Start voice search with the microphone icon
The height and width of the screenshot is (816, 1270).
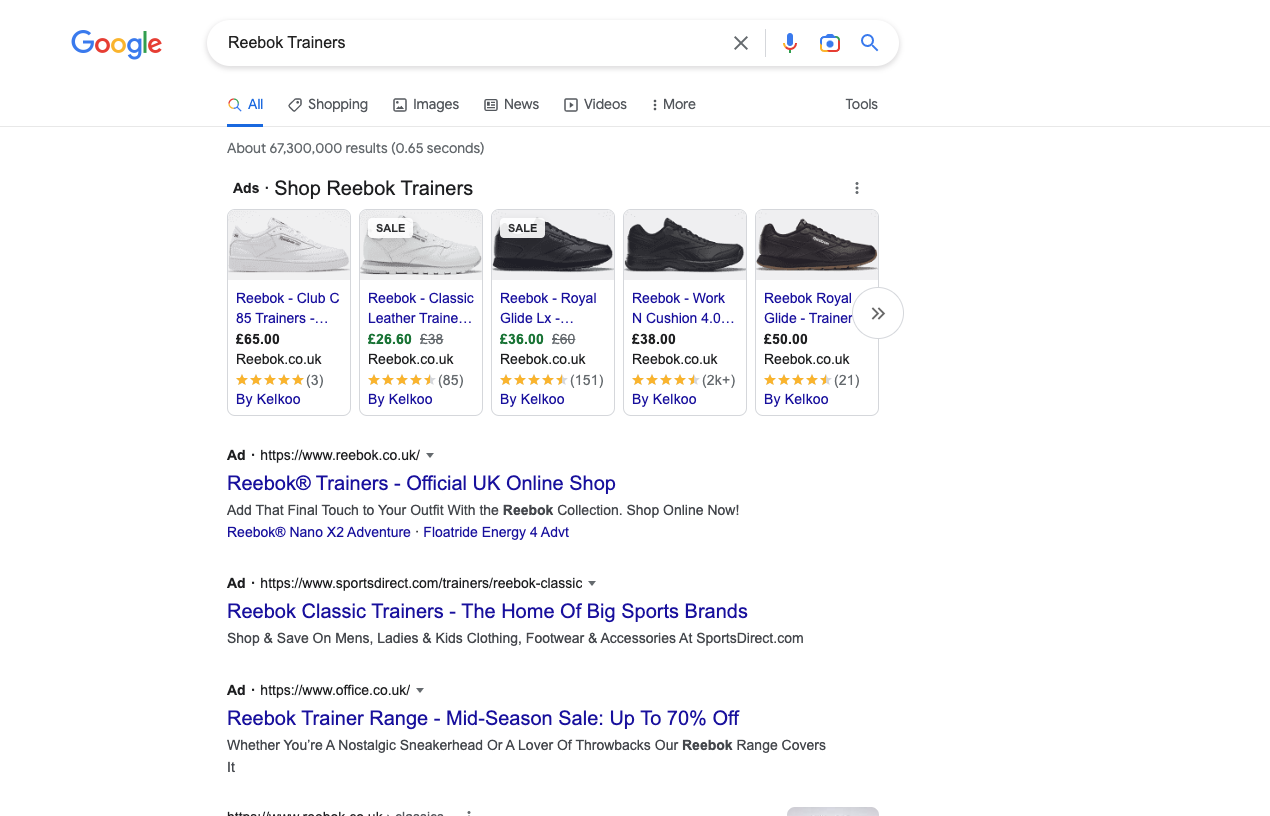[x=790, y=43]
